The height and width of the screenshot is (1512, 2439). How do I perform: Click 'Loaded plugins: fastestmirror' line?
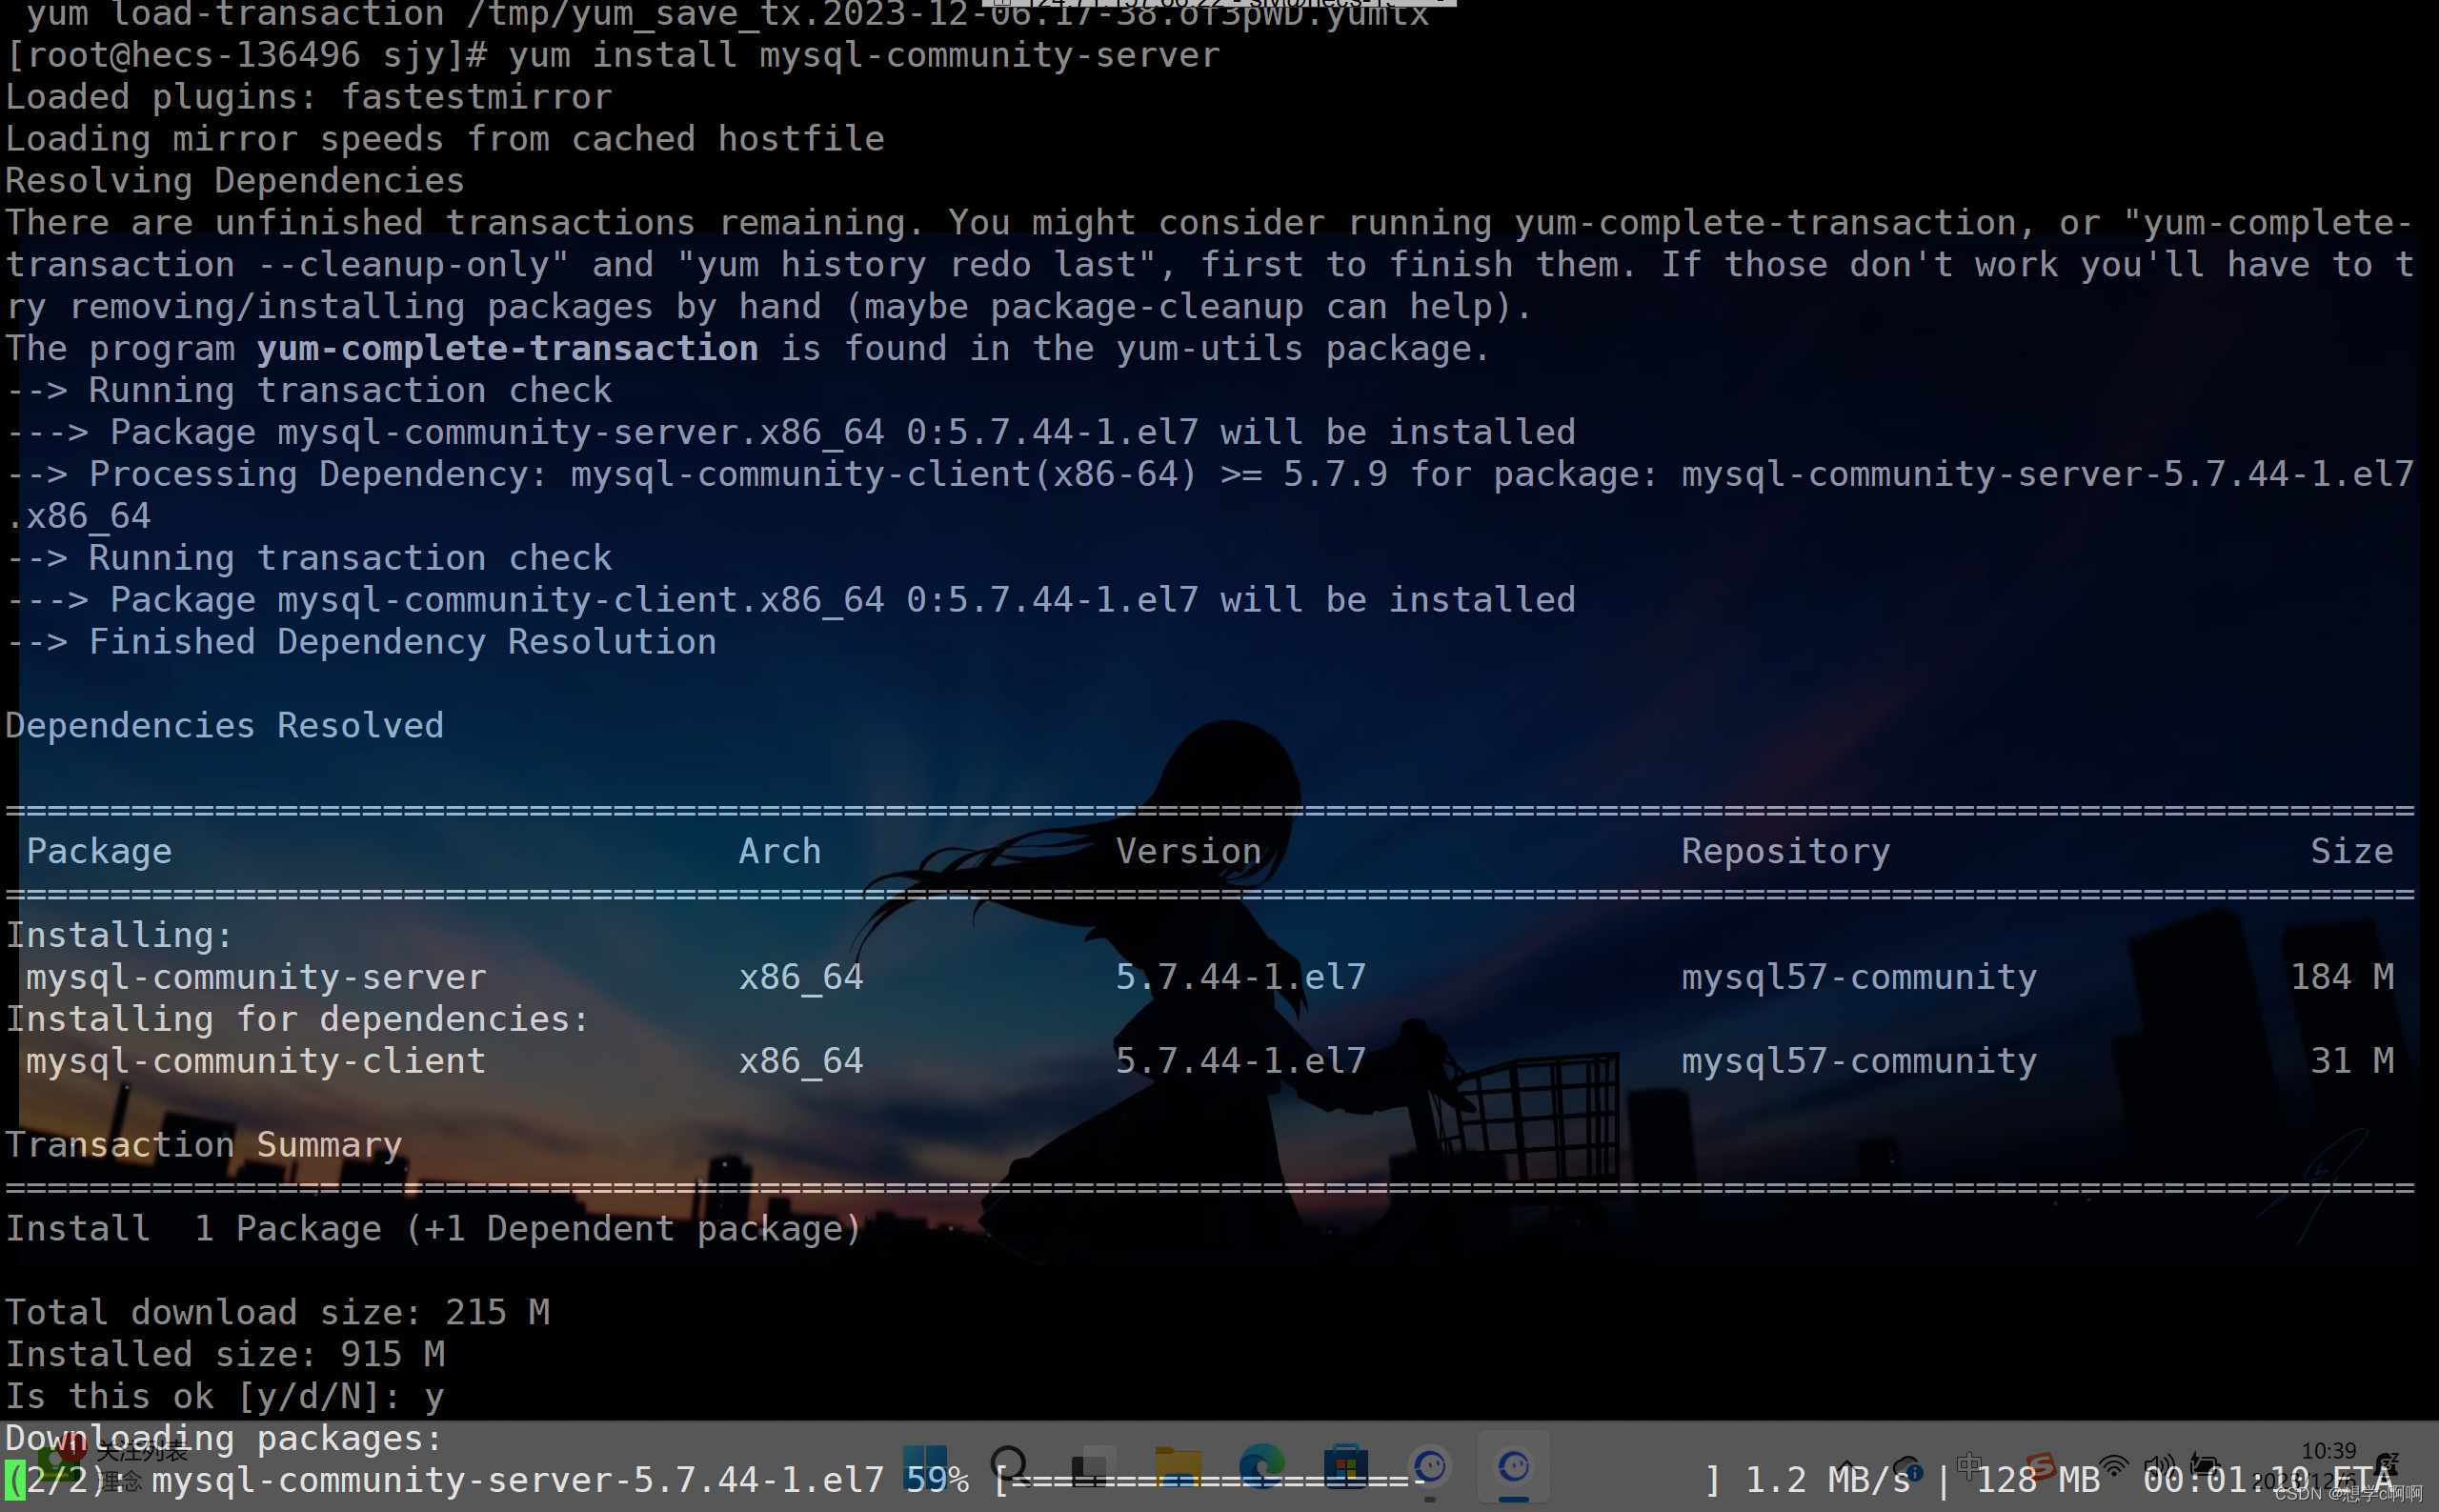click(x=308, y=97)
